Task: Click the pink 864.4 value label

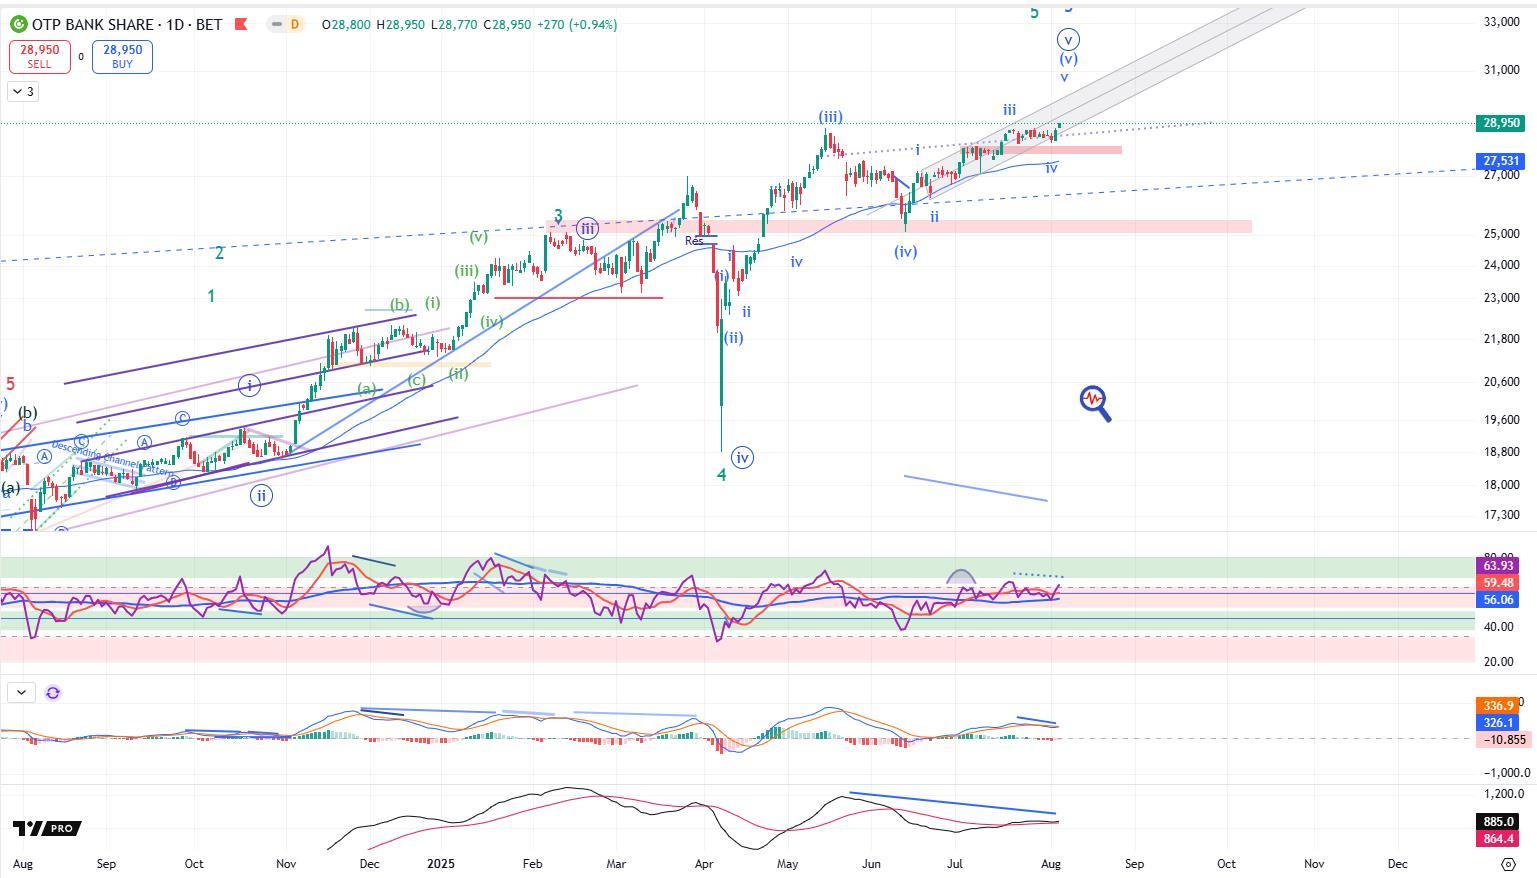Action: point(1498,839)
